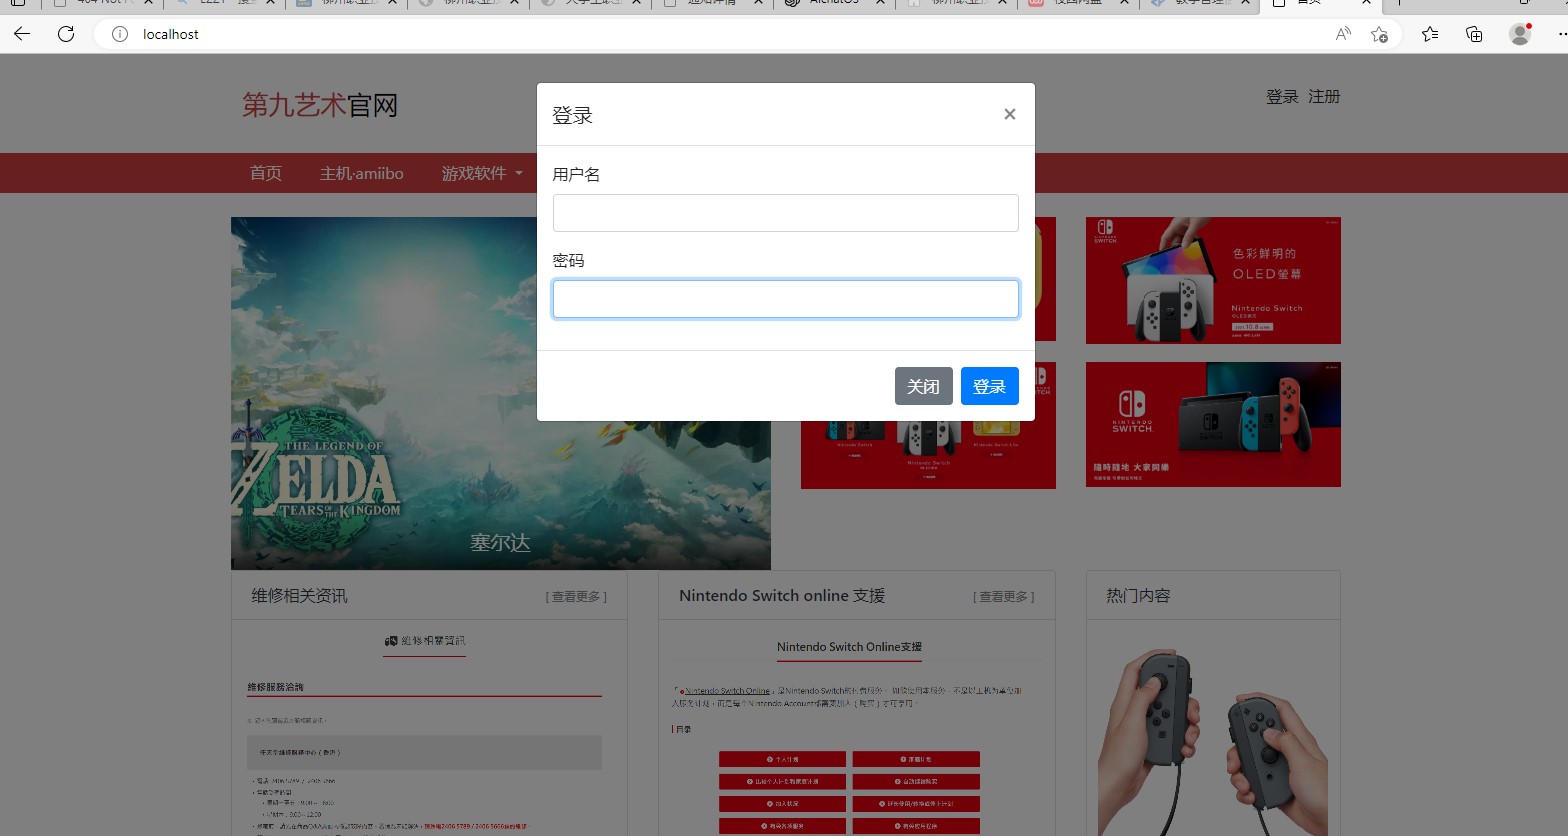The image size is (1568, 836).
Task: Click the 维修相关资讯 panel heading
Action: pyautogui.click(x=300, y=596)
